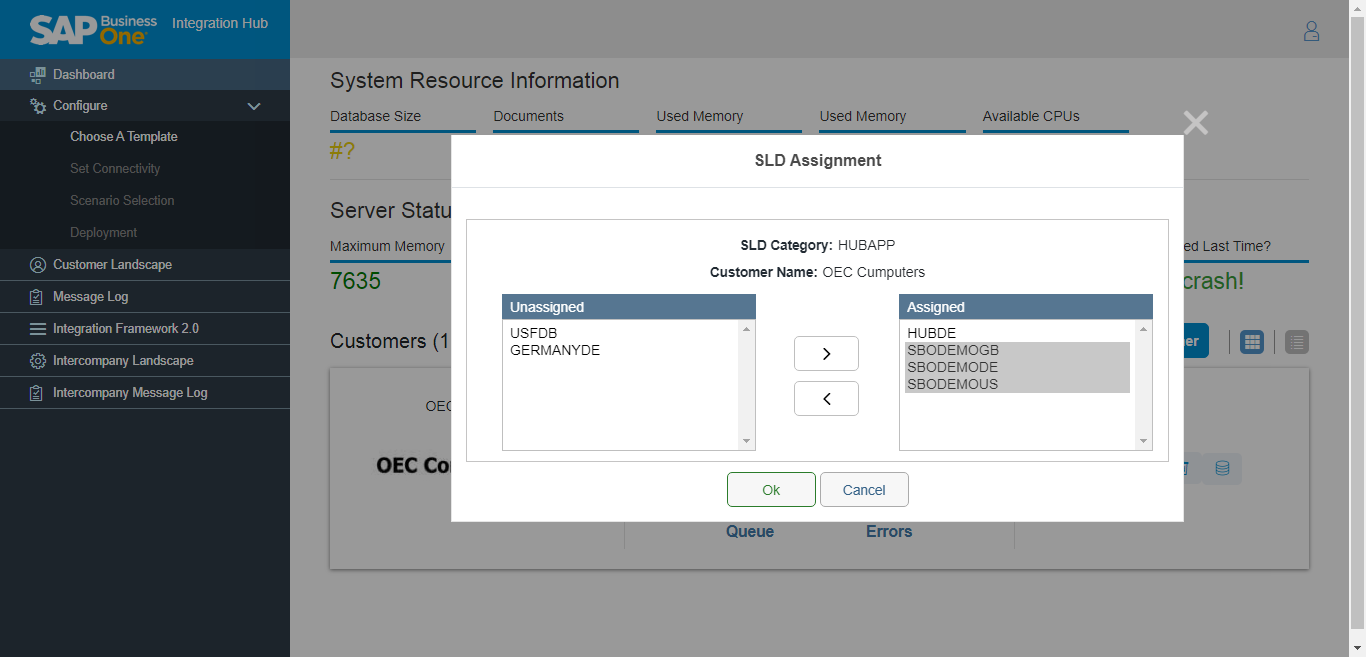Confirm assignment with Ok button
The image size is (1366, 657).
(771, 490)
